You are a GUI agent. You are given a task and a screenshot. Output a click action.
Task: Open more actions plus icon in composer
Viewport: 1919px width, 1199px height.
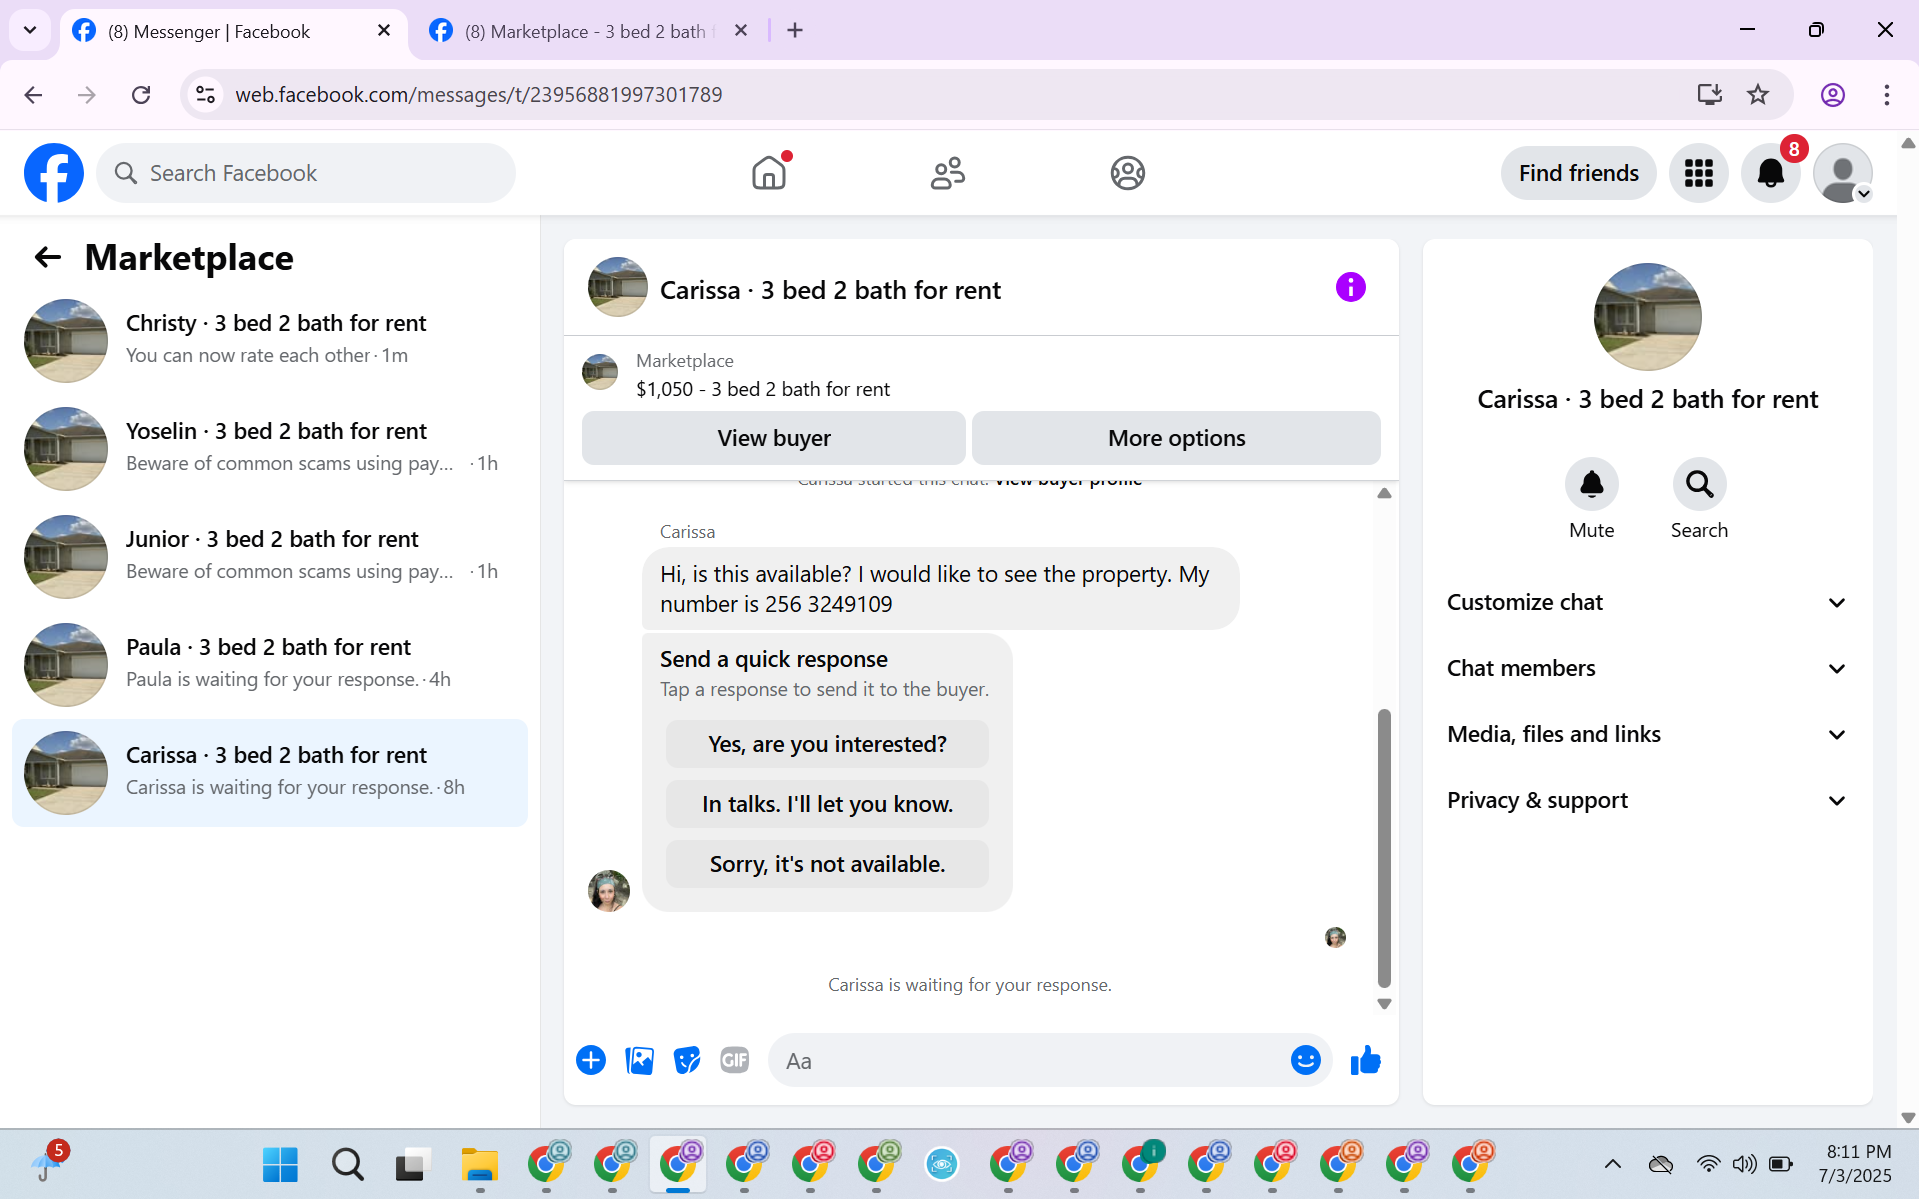pos(591,1060)
